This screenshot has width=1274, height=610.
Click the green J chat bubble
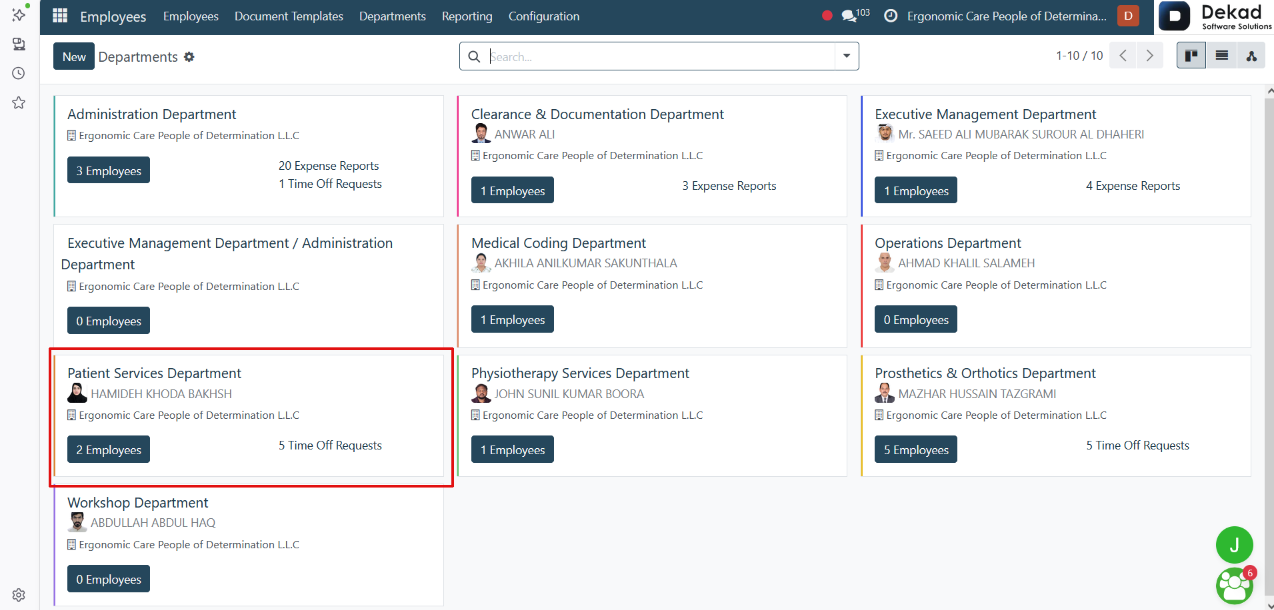point(1234,545)
